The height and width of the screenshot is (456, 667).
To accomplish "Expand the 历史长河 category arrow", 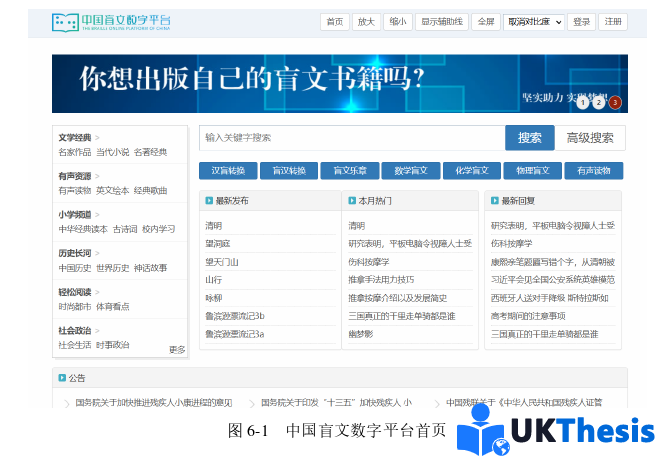I will [x=97, y=254].
